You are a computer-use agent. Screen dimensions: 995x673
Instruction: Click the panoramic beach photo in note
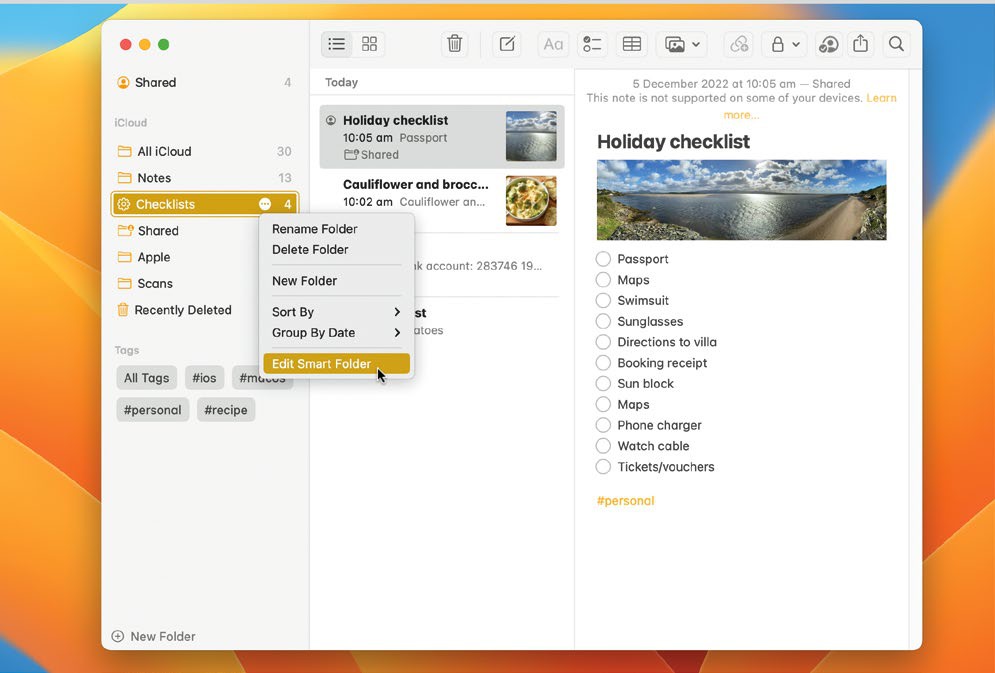pos(741,200)
